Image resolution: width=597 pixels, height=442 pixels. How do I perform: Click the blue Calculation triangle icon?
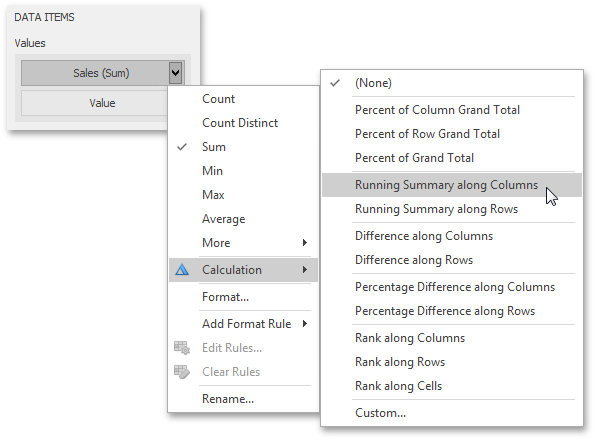pyautogui.click(x=182, y=270)
